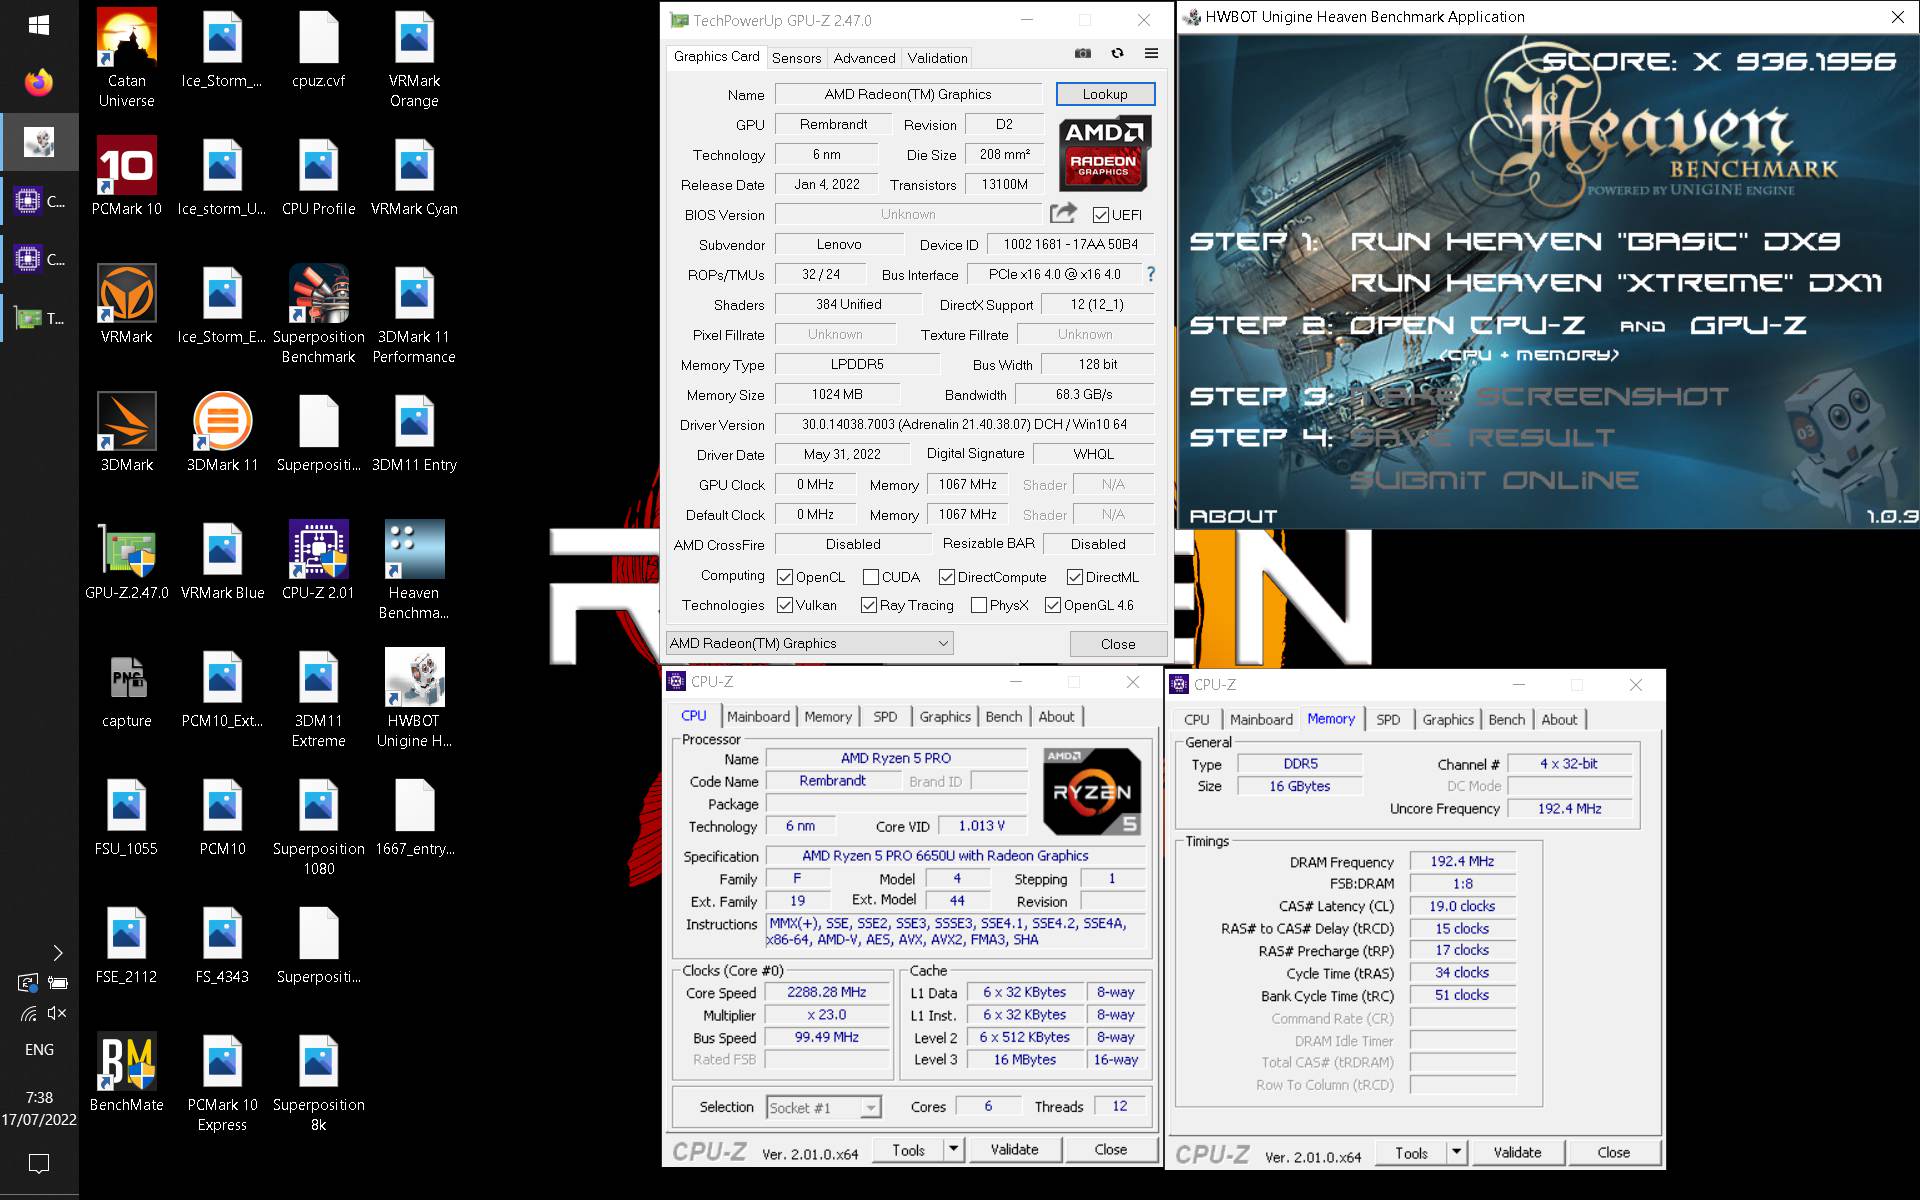Click the GPU-Z Close button
The height and width of the screenshot is (1200, 1920).
pyautogui.click(x=1118, y=644)
